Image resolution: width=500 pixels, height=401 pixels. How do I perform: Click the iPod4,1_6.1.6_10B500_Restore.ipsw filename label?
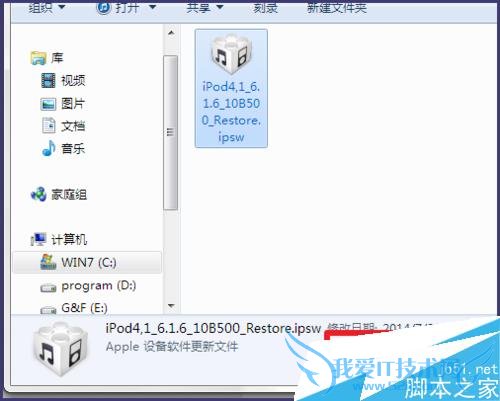[x=231, y=112]
